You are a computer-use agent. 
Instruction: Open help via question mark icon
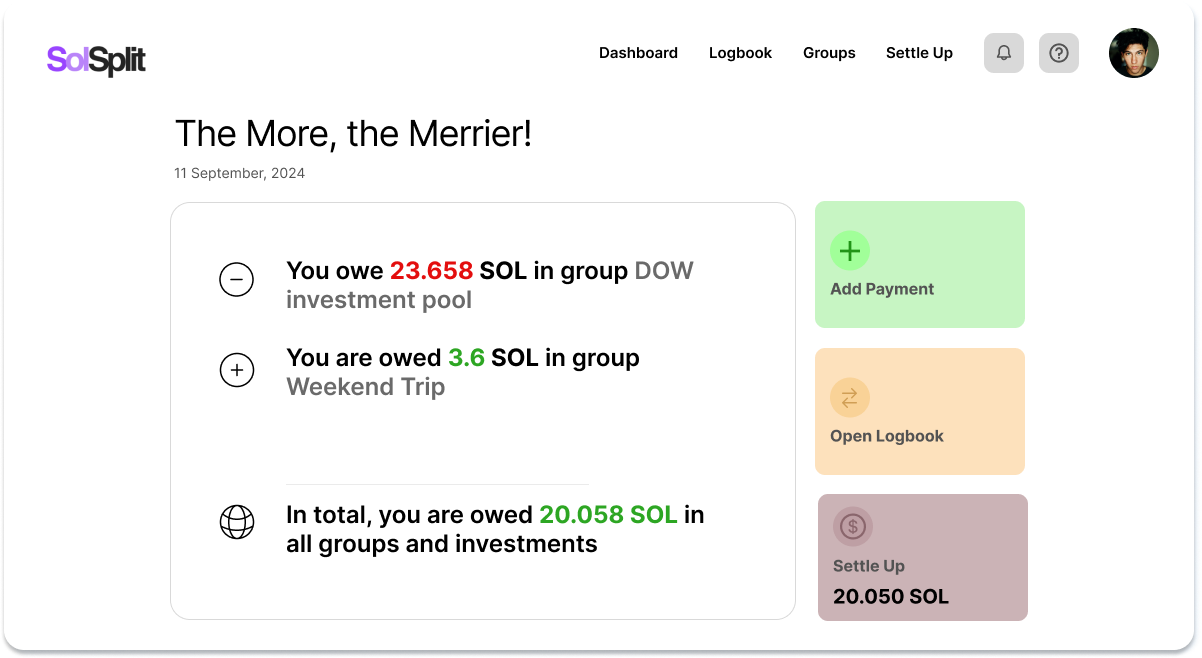[x=1058, y=53]
